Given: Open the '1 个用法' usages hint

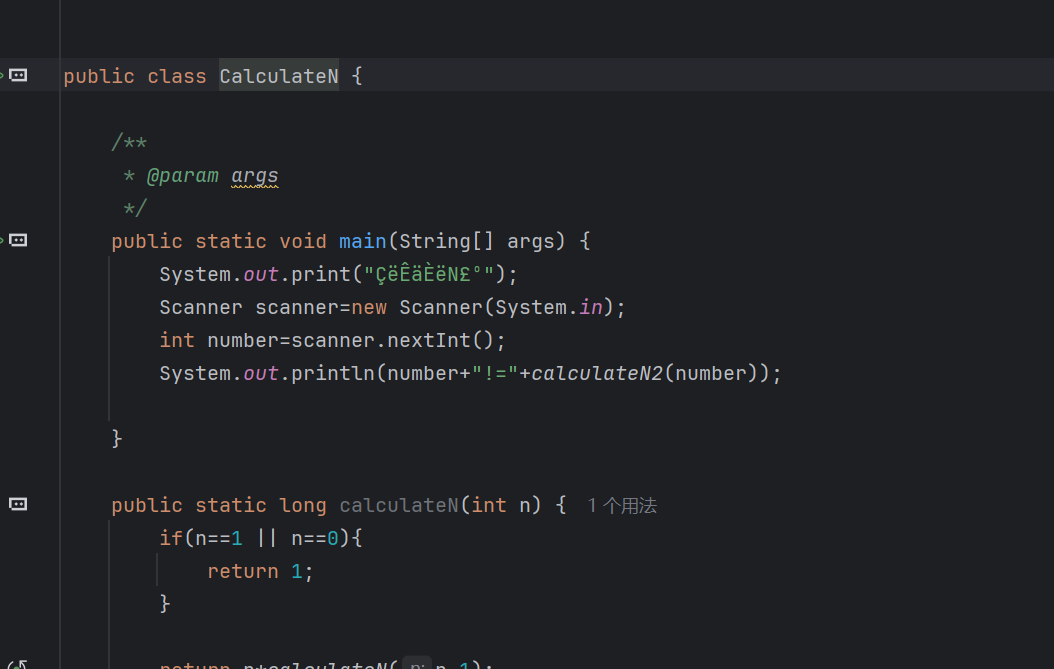Looking at the screenshot, I should 622,506.
